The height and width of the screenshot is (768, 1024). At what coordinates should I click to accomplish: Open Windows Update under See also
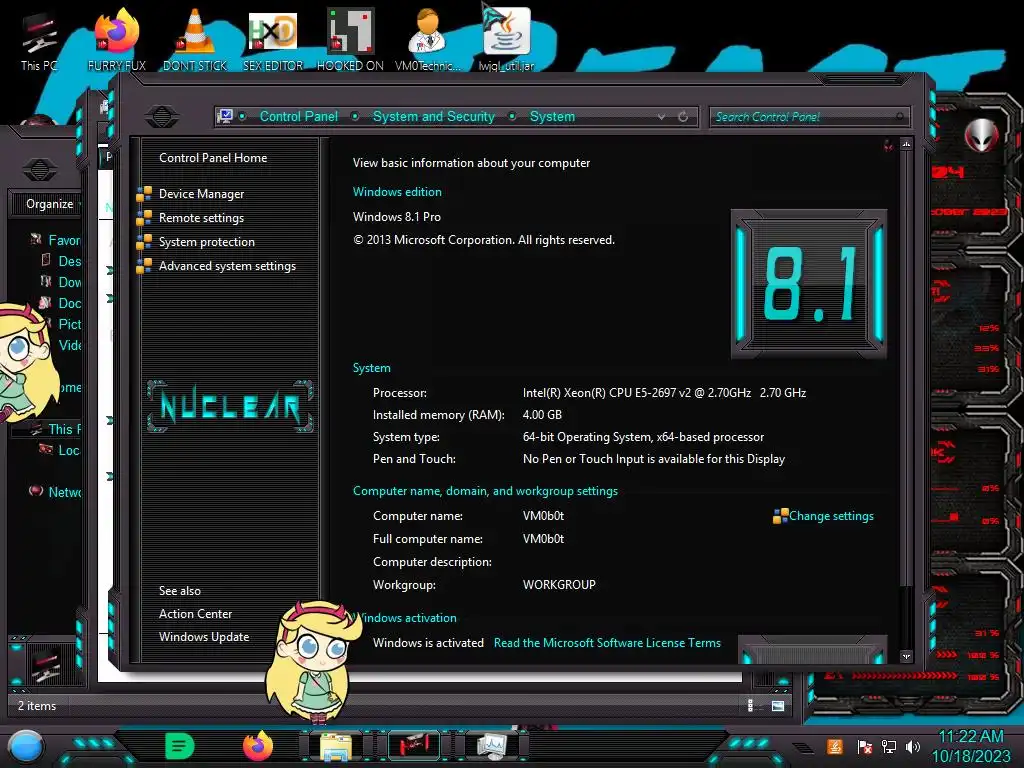(x=204, y=637)
